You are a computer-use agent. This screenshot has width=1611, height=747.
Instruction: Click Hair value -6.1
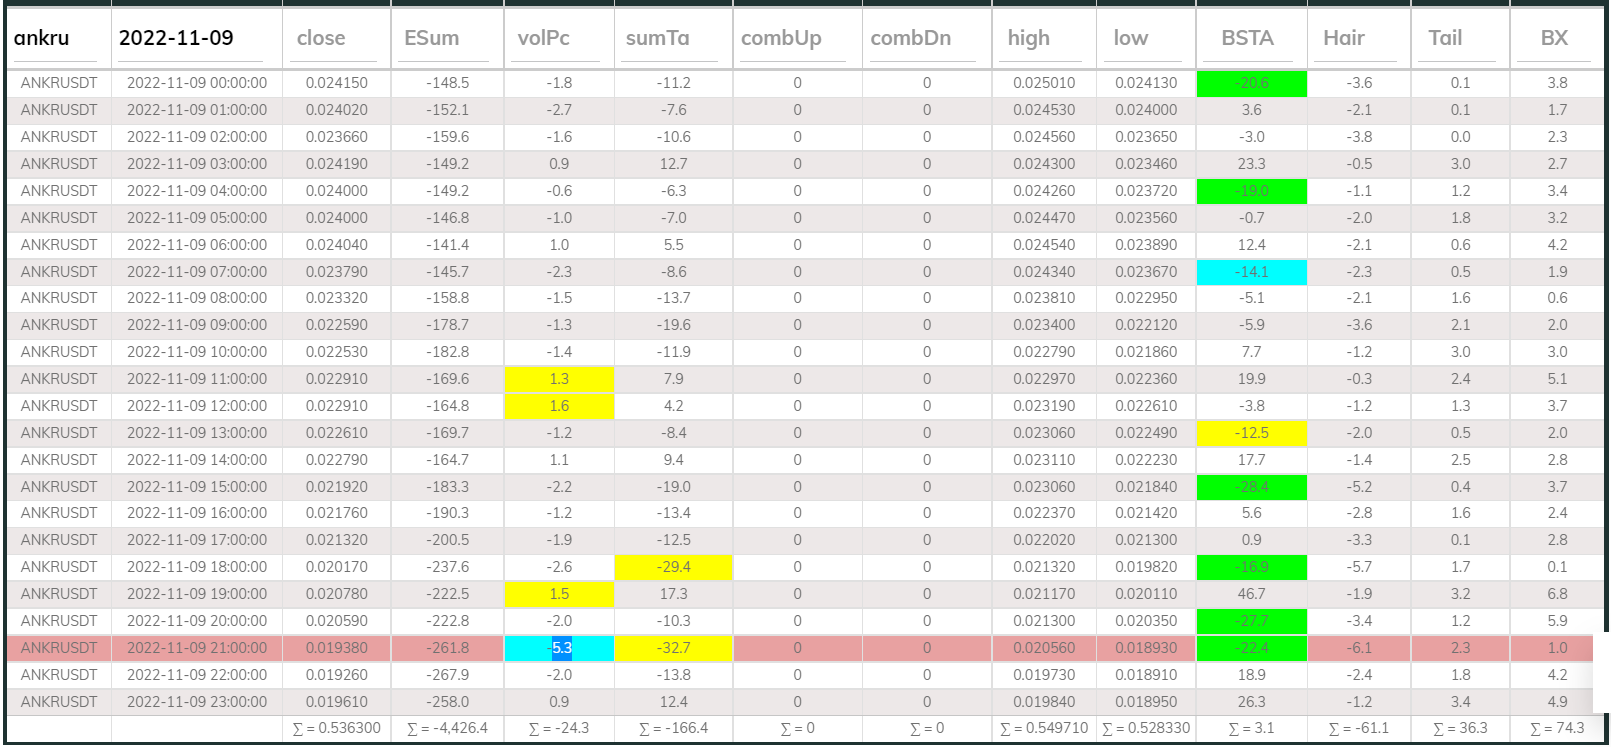1359,648
